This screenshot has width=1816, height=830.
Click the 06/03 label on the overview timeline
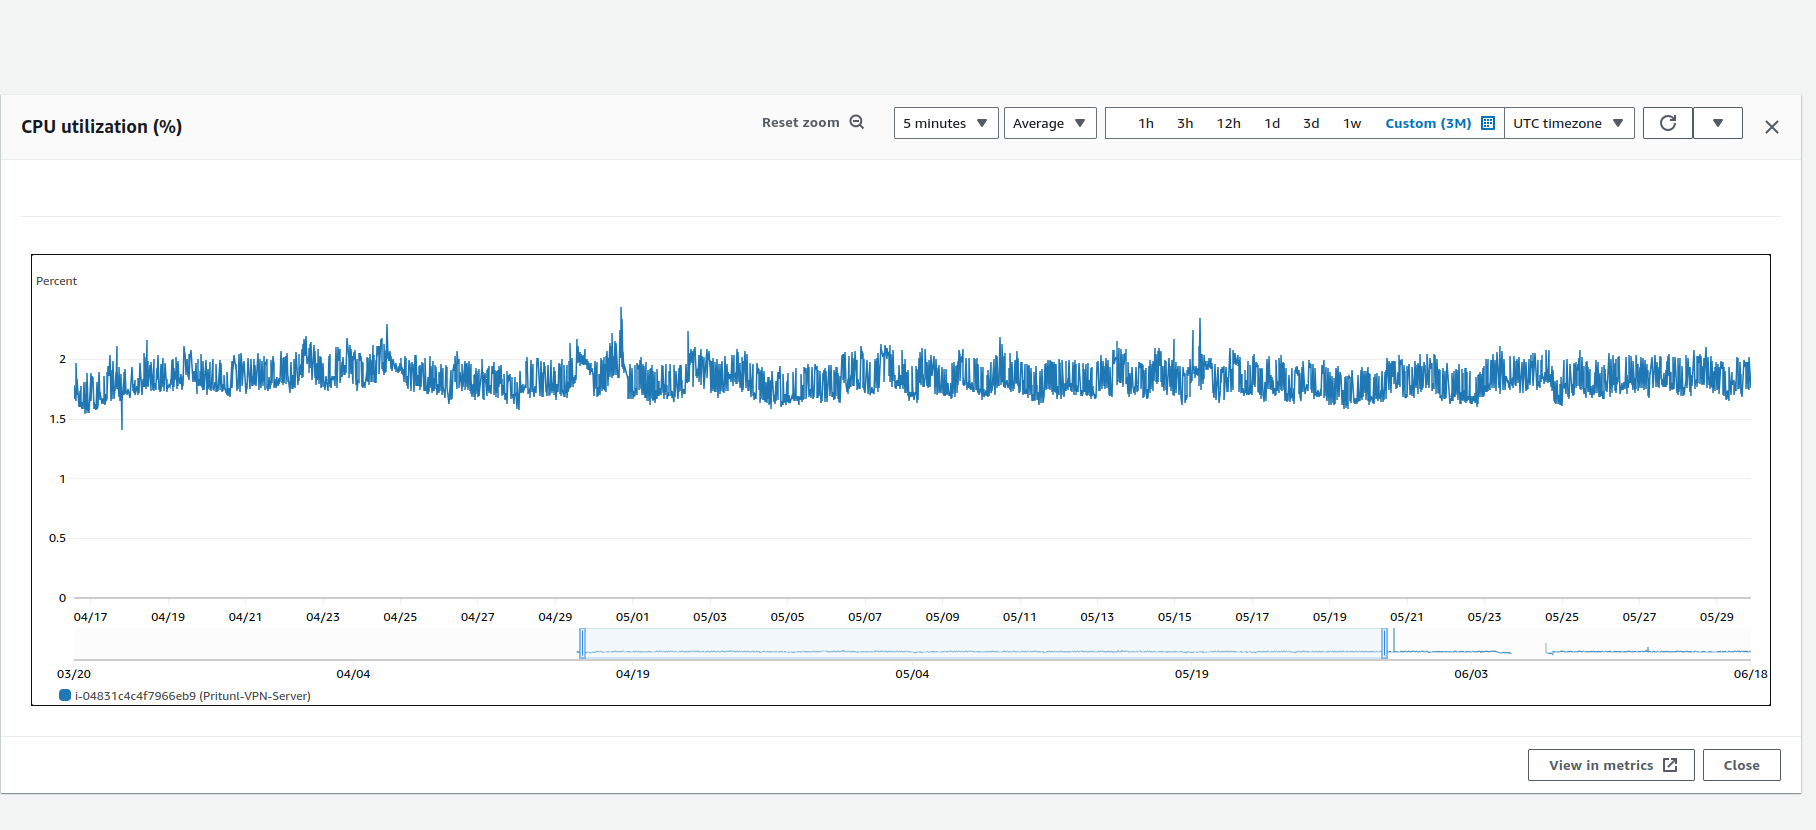(1471, 674)
